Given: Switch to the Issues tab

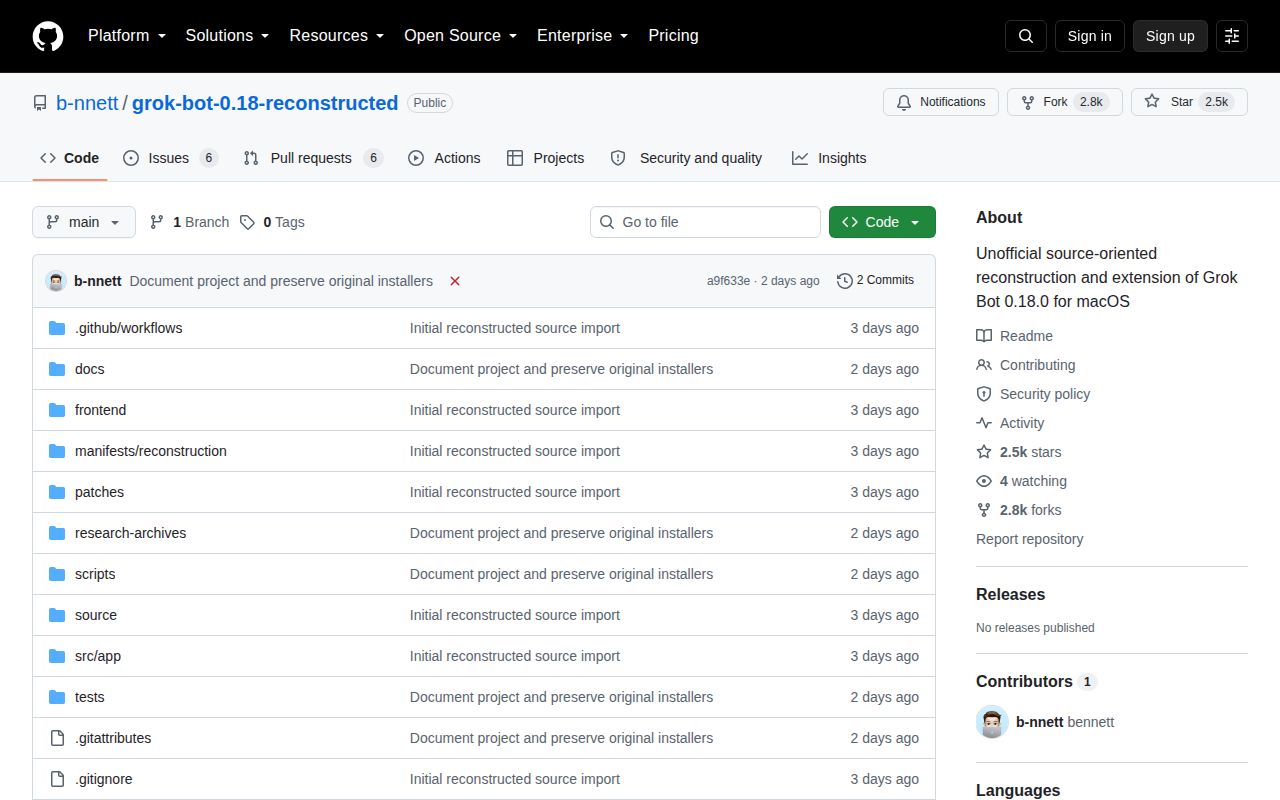Looking at the screenshot, I should 170,158.
